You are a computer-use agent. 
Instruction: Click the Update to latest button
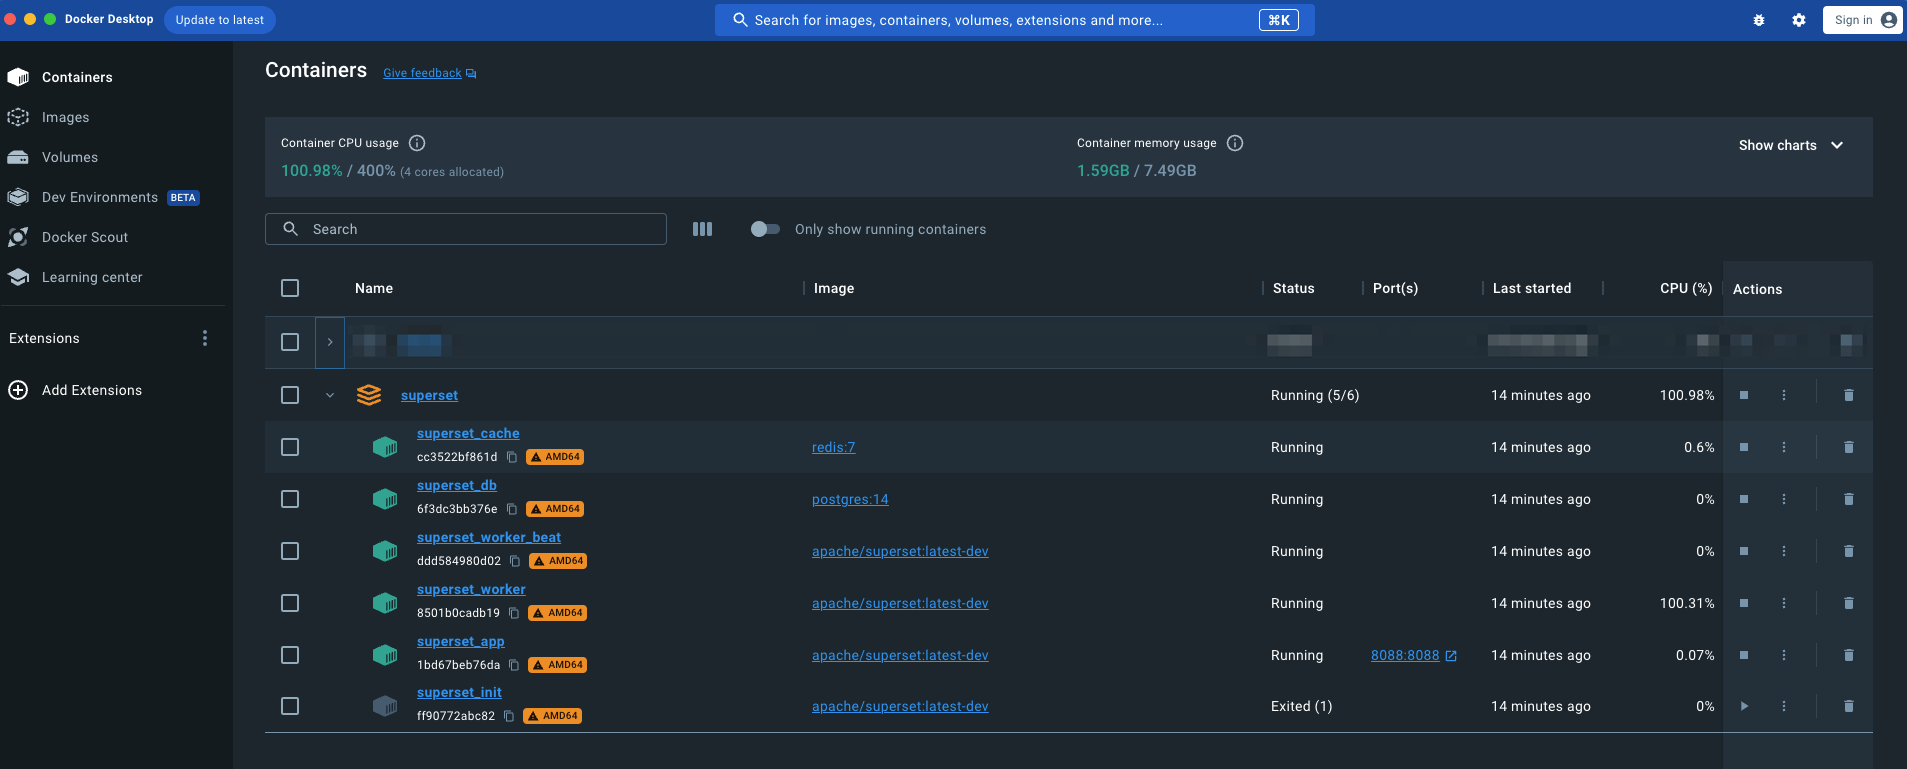219,20
